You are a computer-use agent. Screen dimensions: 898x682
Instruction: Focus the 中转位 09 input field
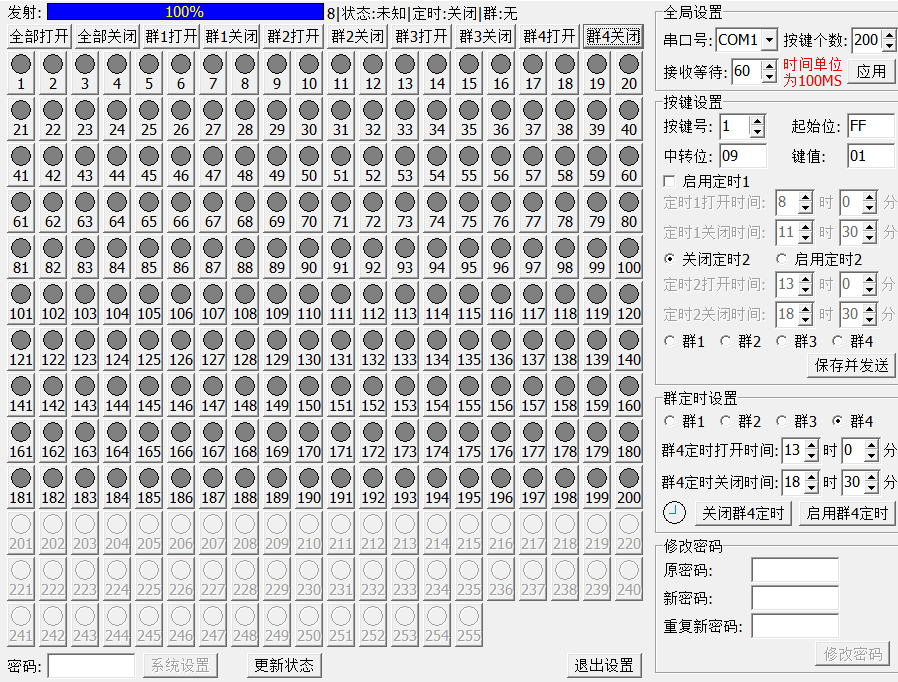[743, 156]
